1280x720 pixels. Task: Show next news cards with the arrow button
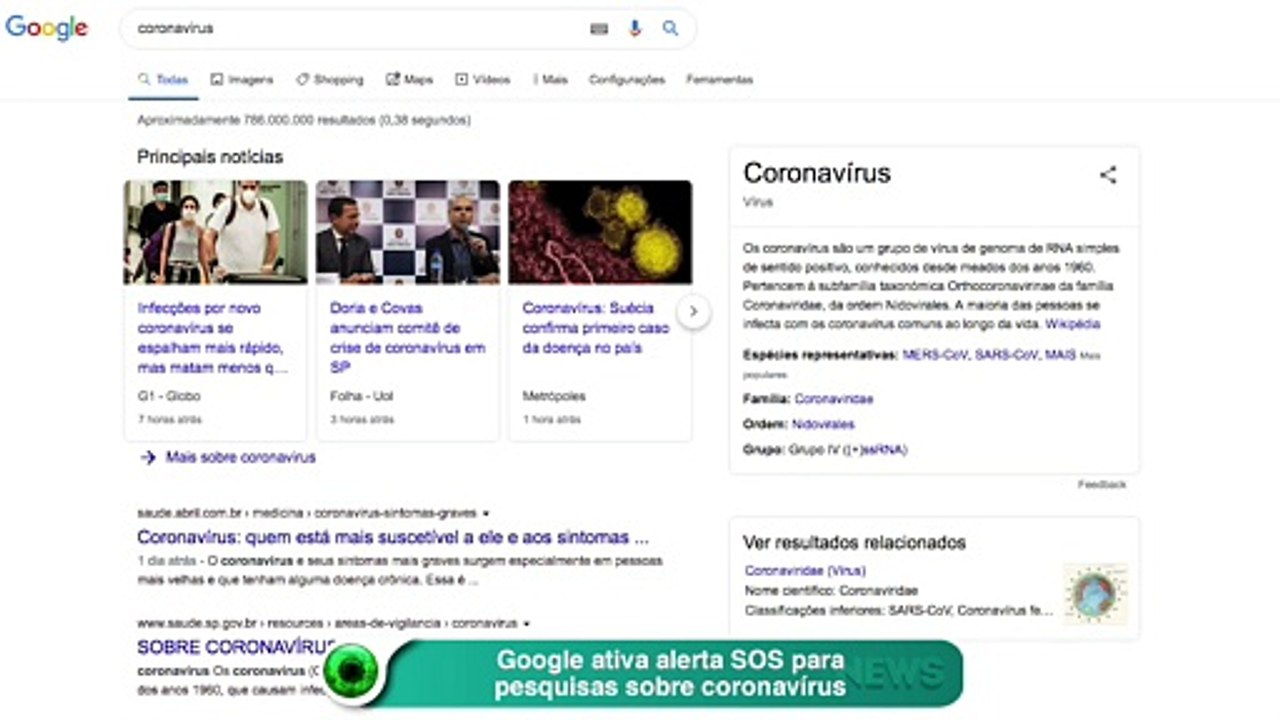pos(693,312)
